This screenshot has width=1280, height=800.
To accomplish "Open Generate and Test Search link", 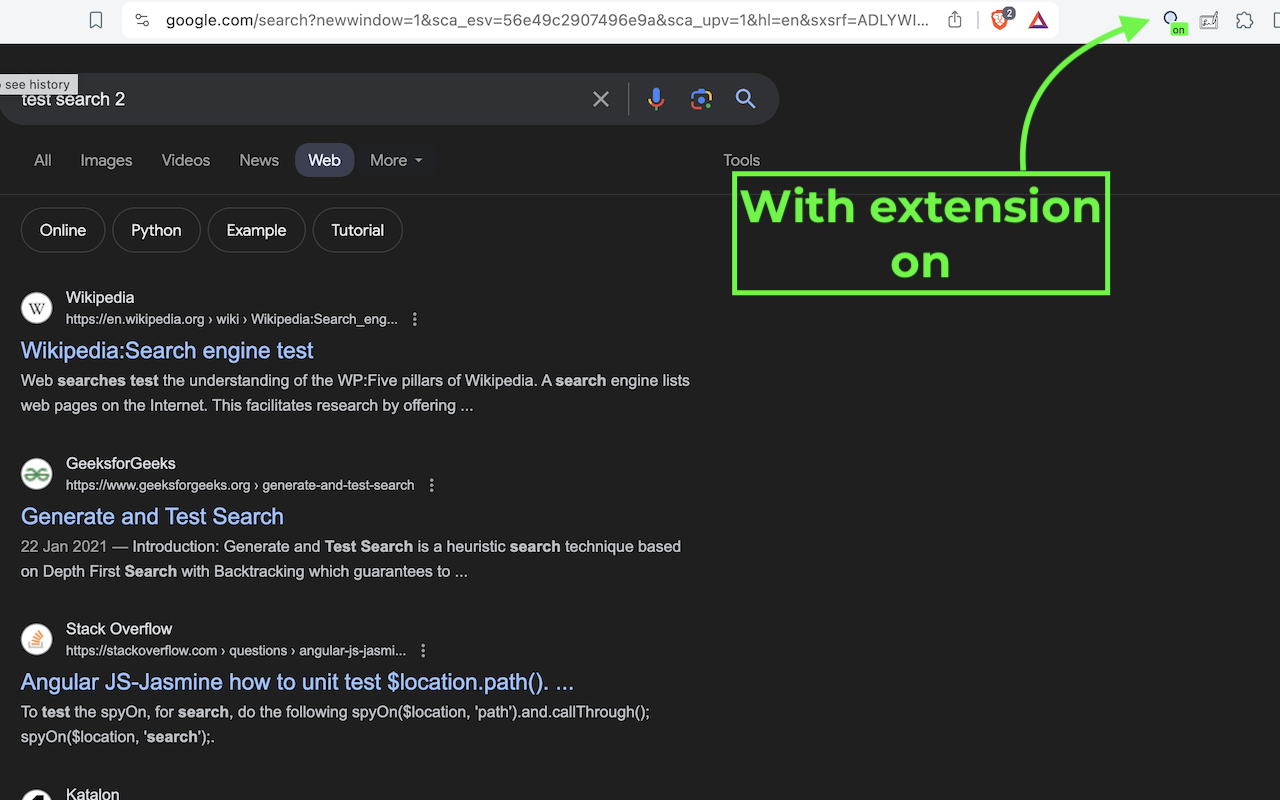I will (x=152, y=517).
